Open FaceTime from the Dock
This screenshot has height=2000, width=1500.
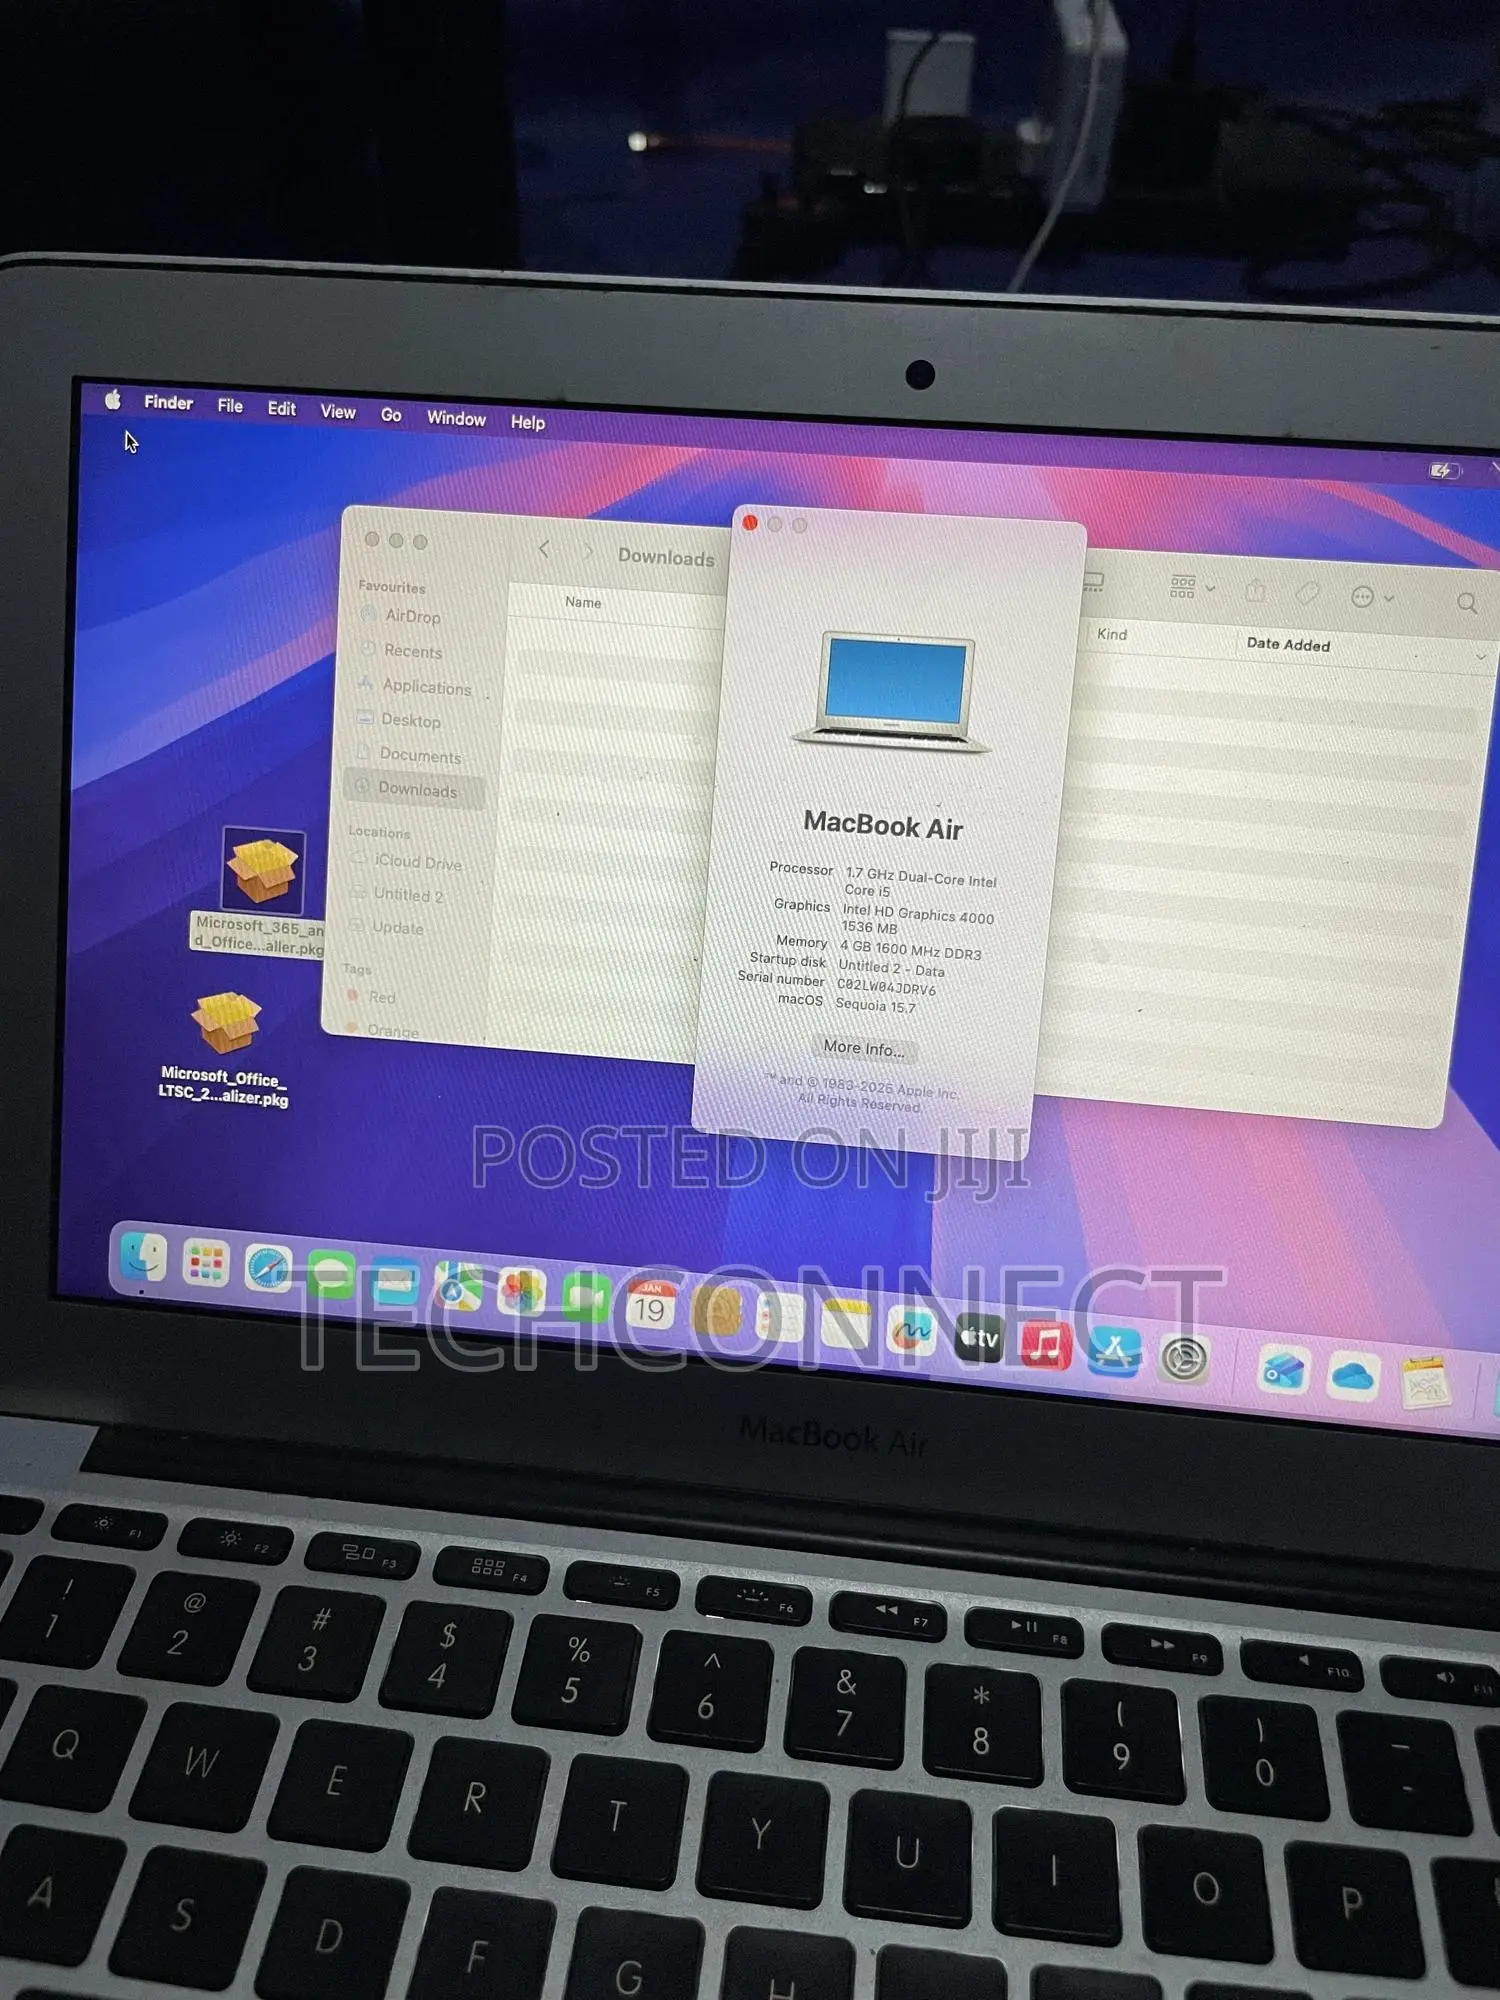click(x=586, y=1299)
